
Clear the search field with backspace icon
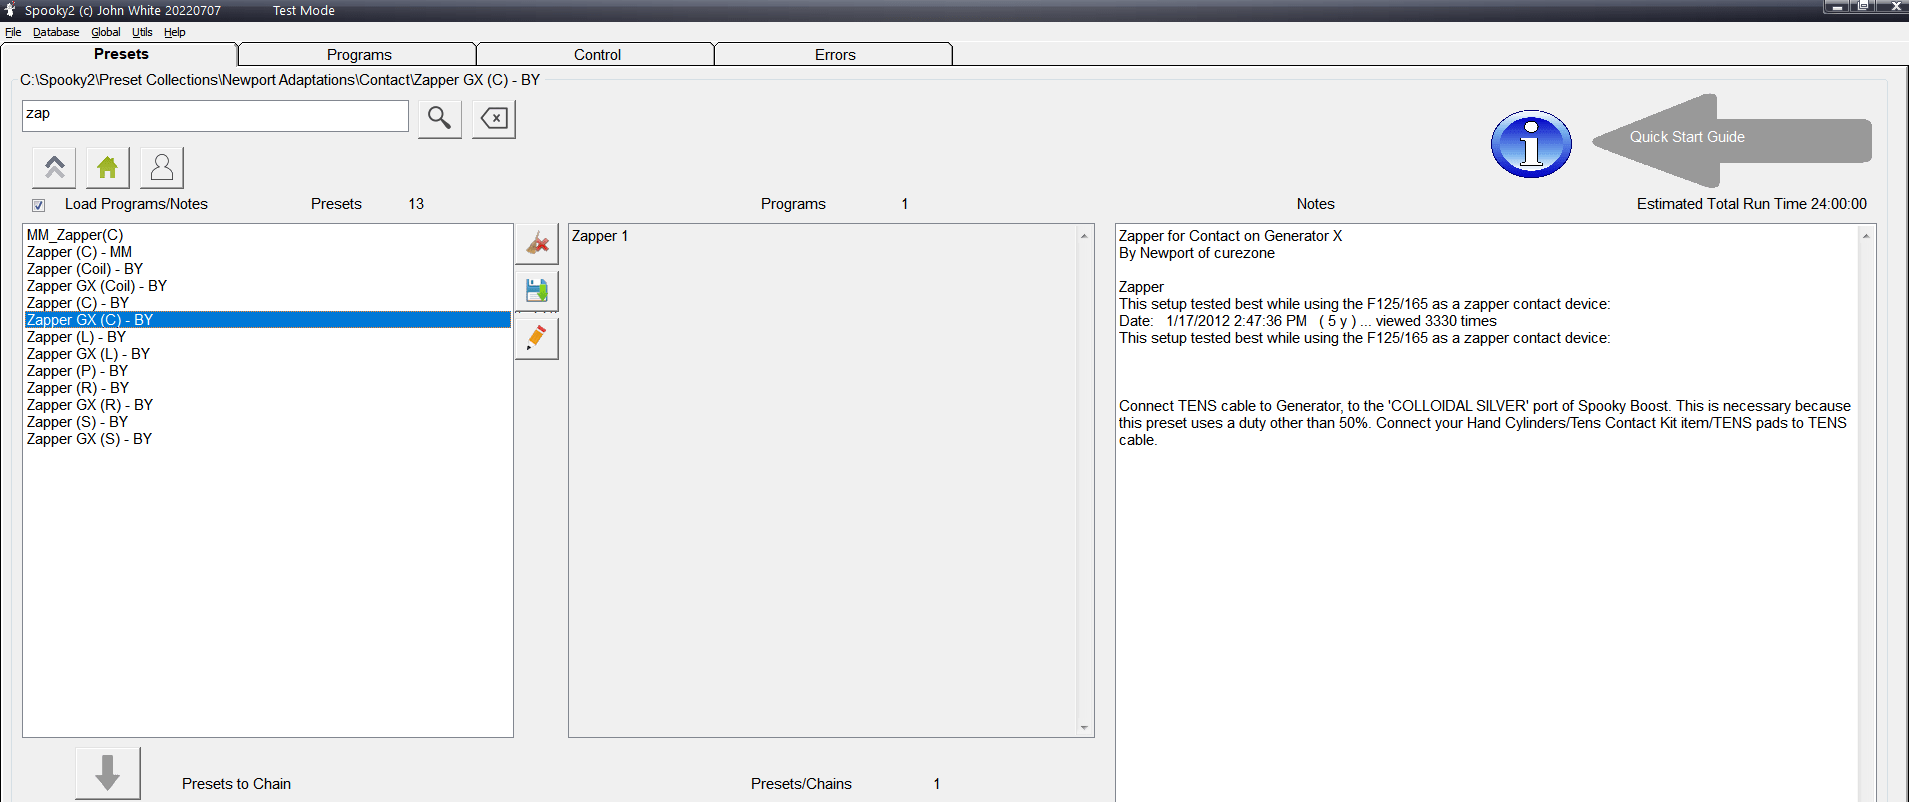pyautogui.click(x=494, y=118)
